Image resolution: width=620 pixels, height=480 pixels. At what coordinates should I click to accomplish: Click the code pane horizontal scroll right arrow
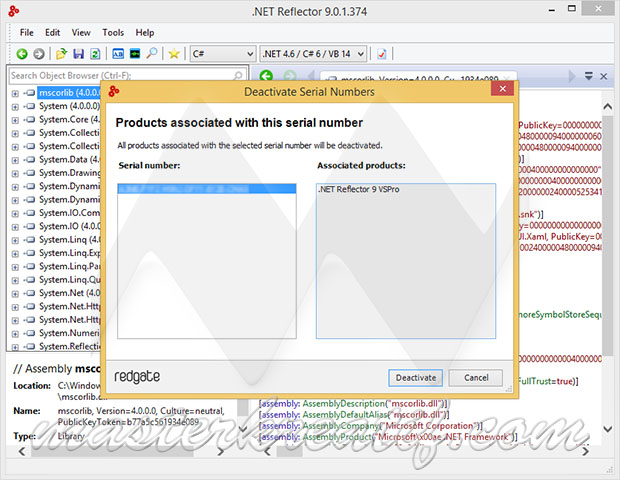click(586, 451)
